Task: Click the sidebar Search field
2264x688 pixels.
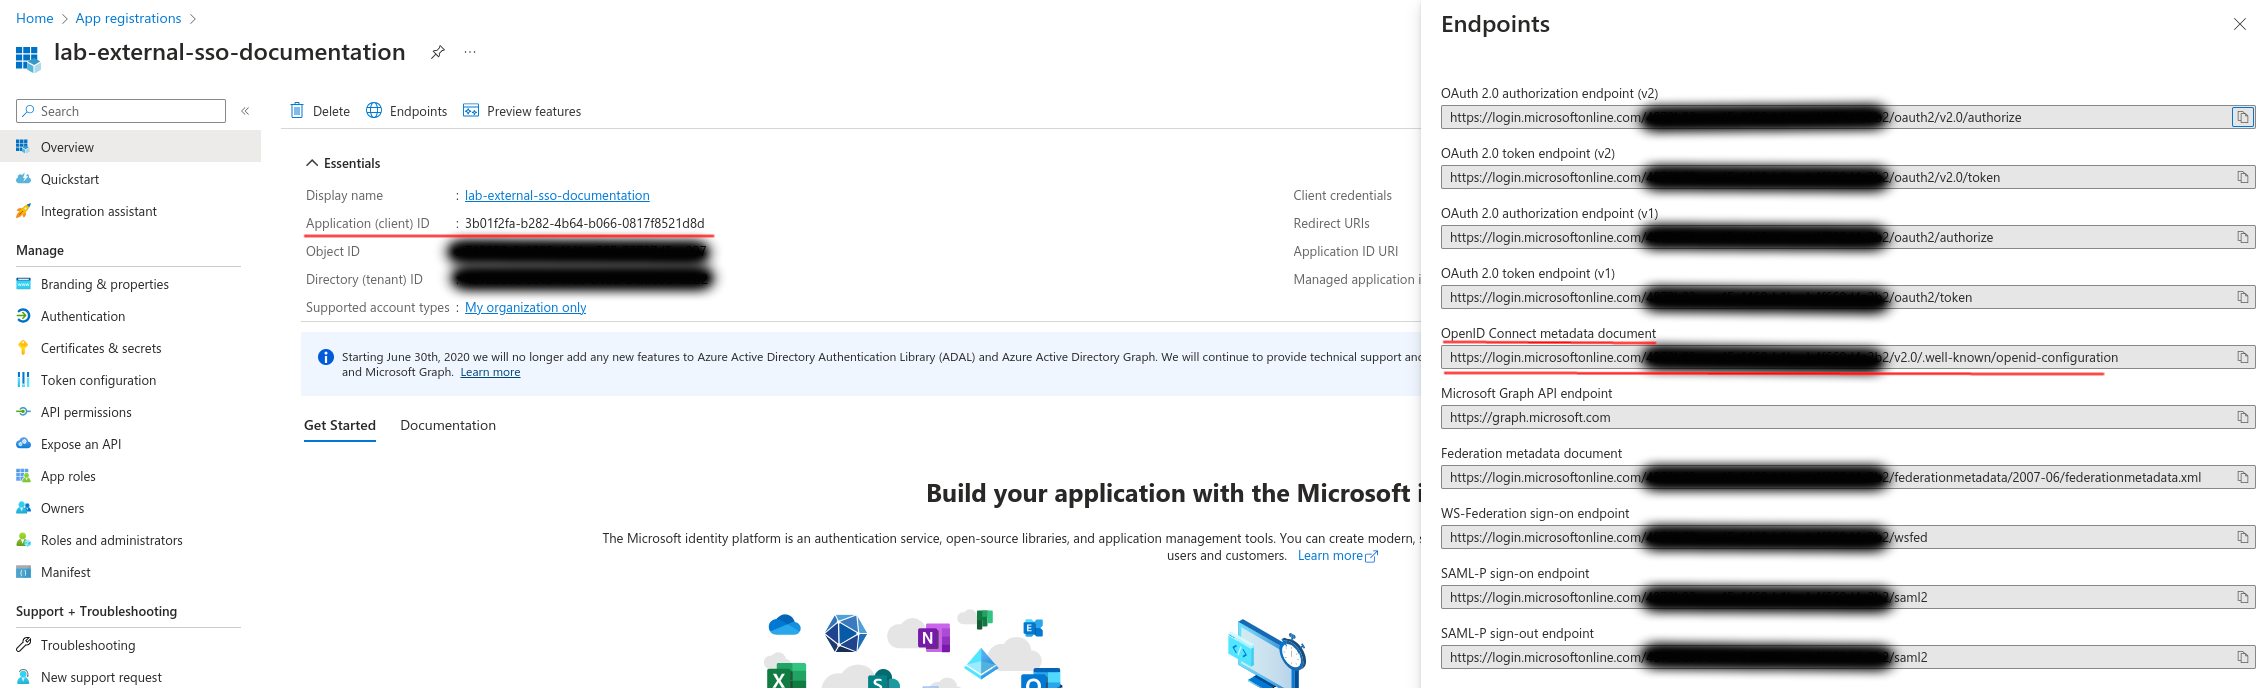Action: 121,111
